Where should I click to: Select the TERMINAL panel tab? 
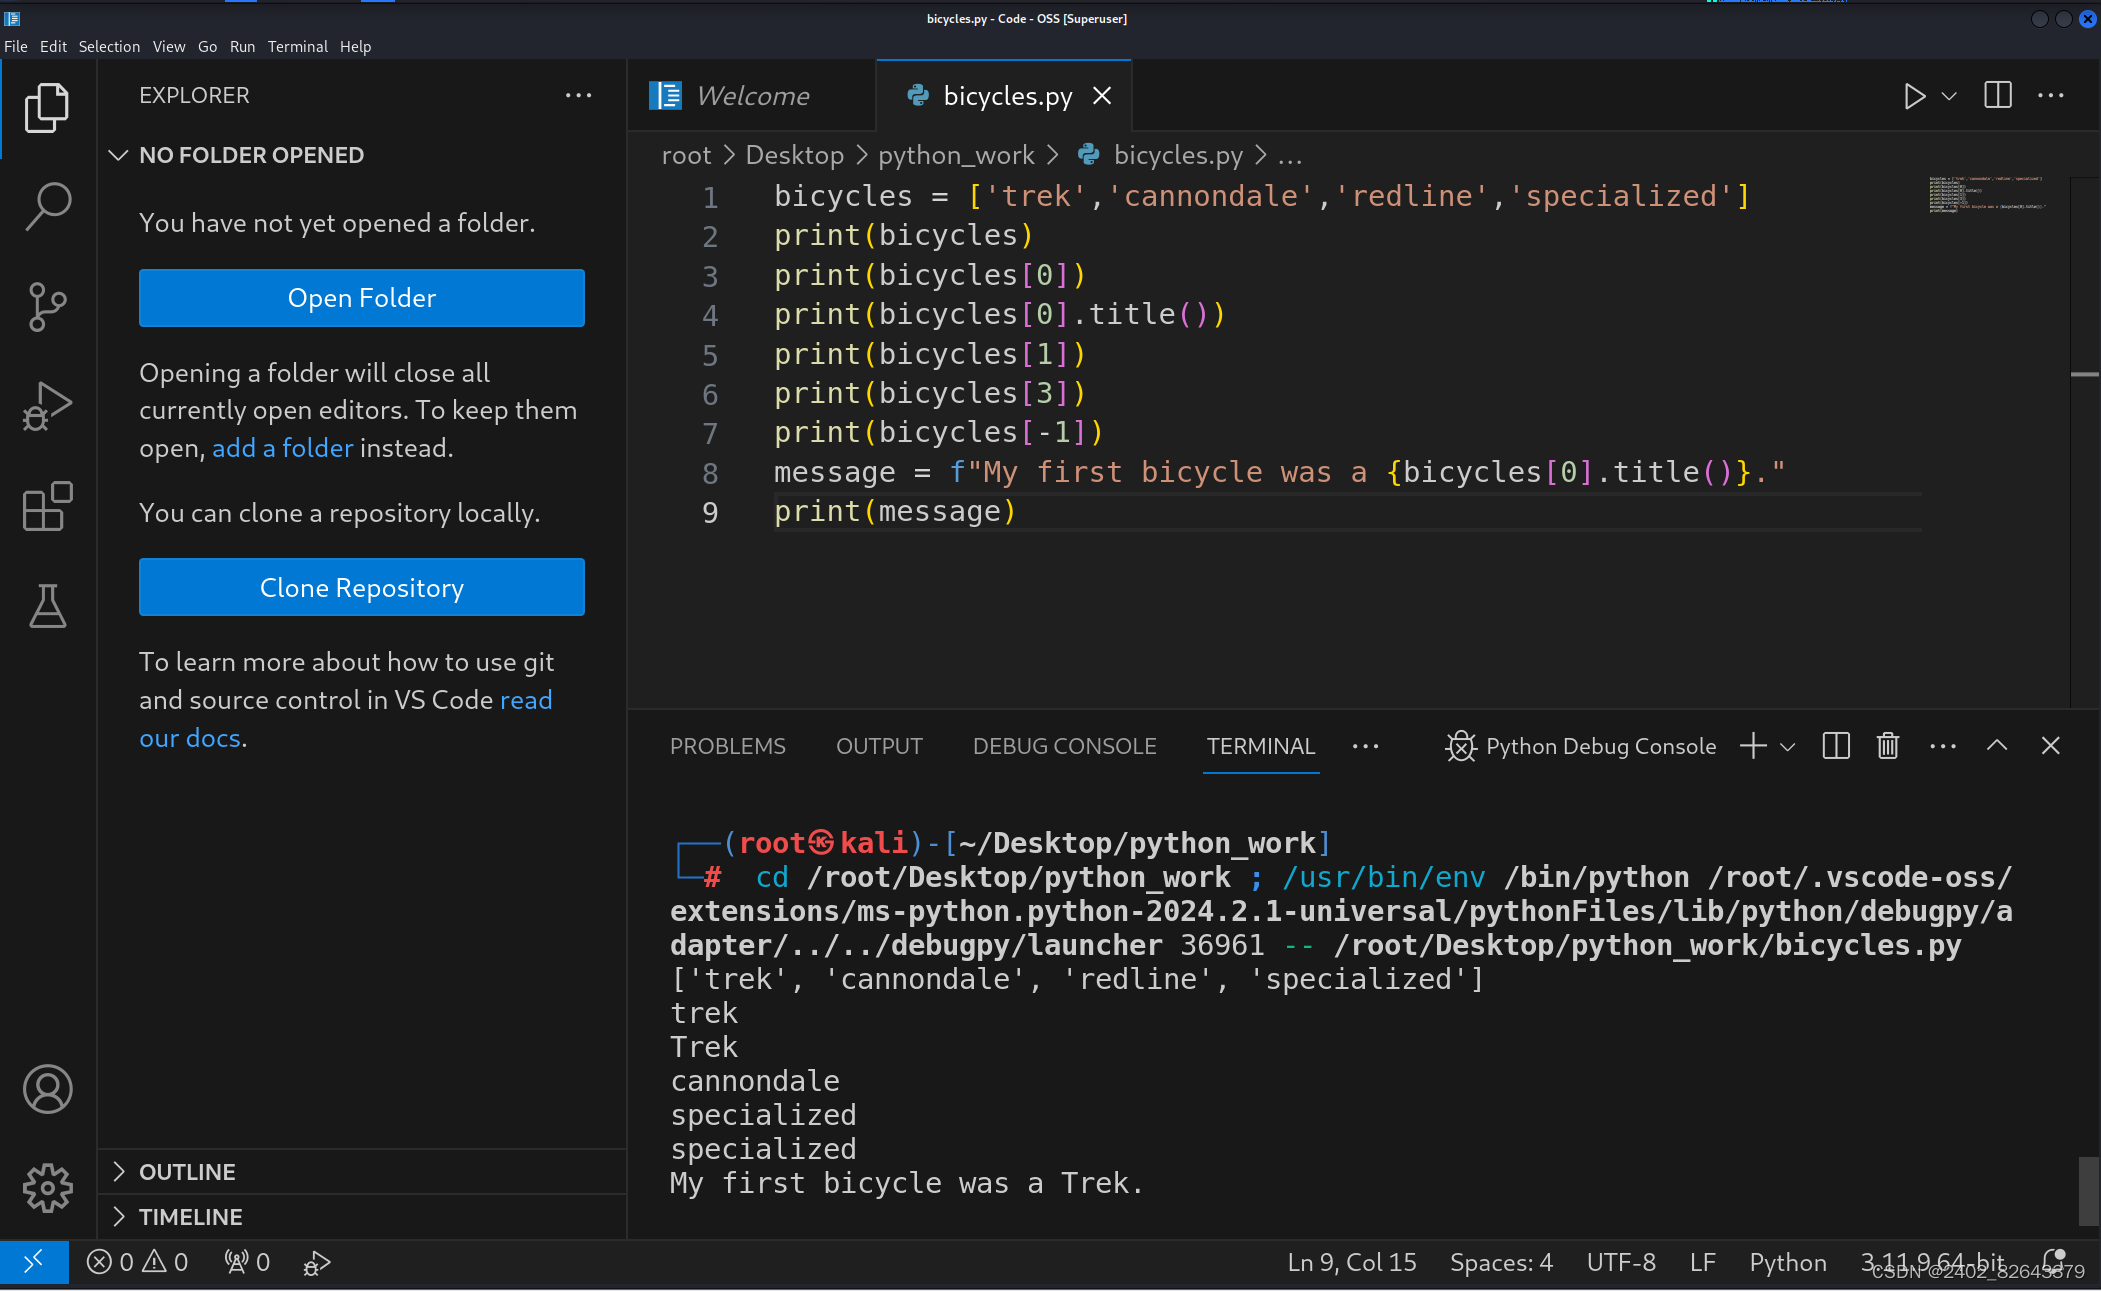[1260, 746]
